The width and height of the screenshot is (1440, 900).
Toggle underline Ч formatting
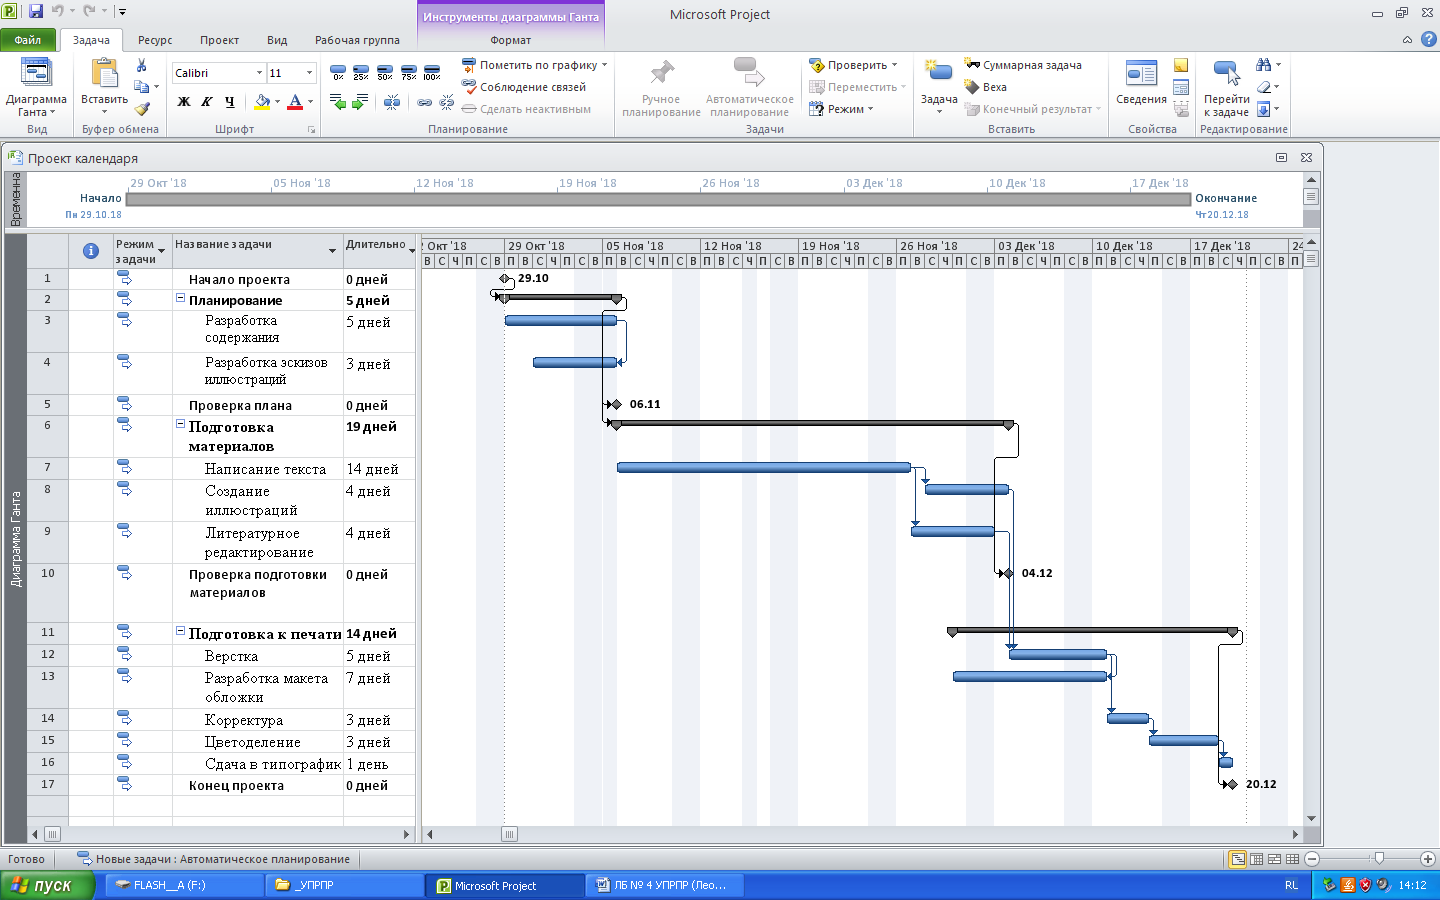click(230, 102)
